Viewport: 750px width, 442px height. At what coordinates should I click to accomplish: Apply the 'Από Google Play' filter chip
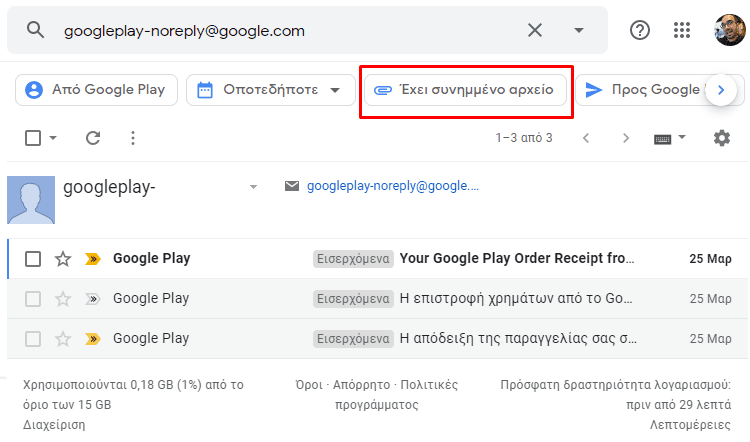click(97, 89)
